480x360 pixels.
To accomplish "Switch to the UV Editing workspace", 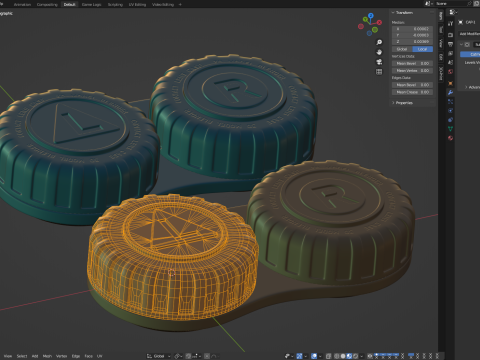I will coord(137,4).
